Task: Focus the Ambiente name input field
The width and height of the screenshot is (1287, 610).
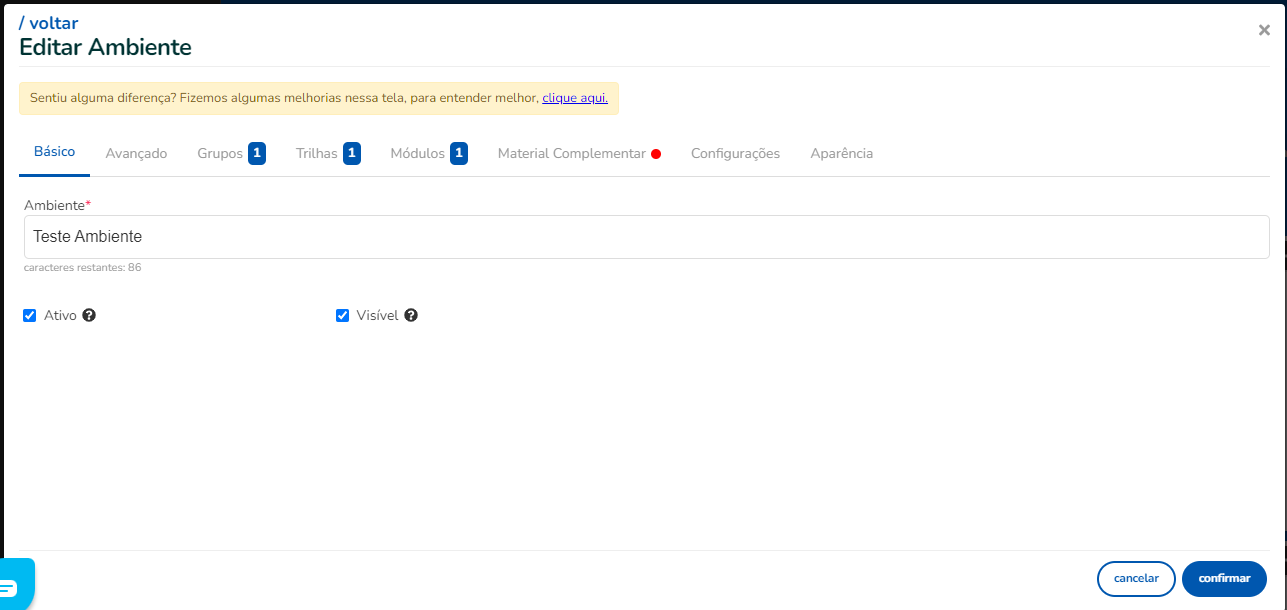Action: tap(646, 237)
